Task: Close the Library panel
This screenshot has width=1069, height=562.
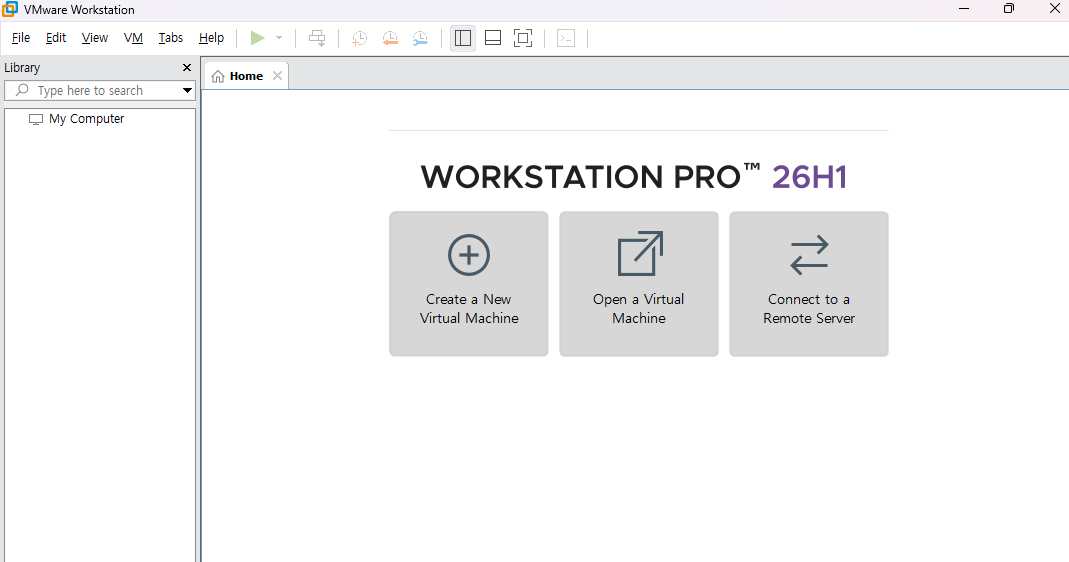Action: coord(187,68)
